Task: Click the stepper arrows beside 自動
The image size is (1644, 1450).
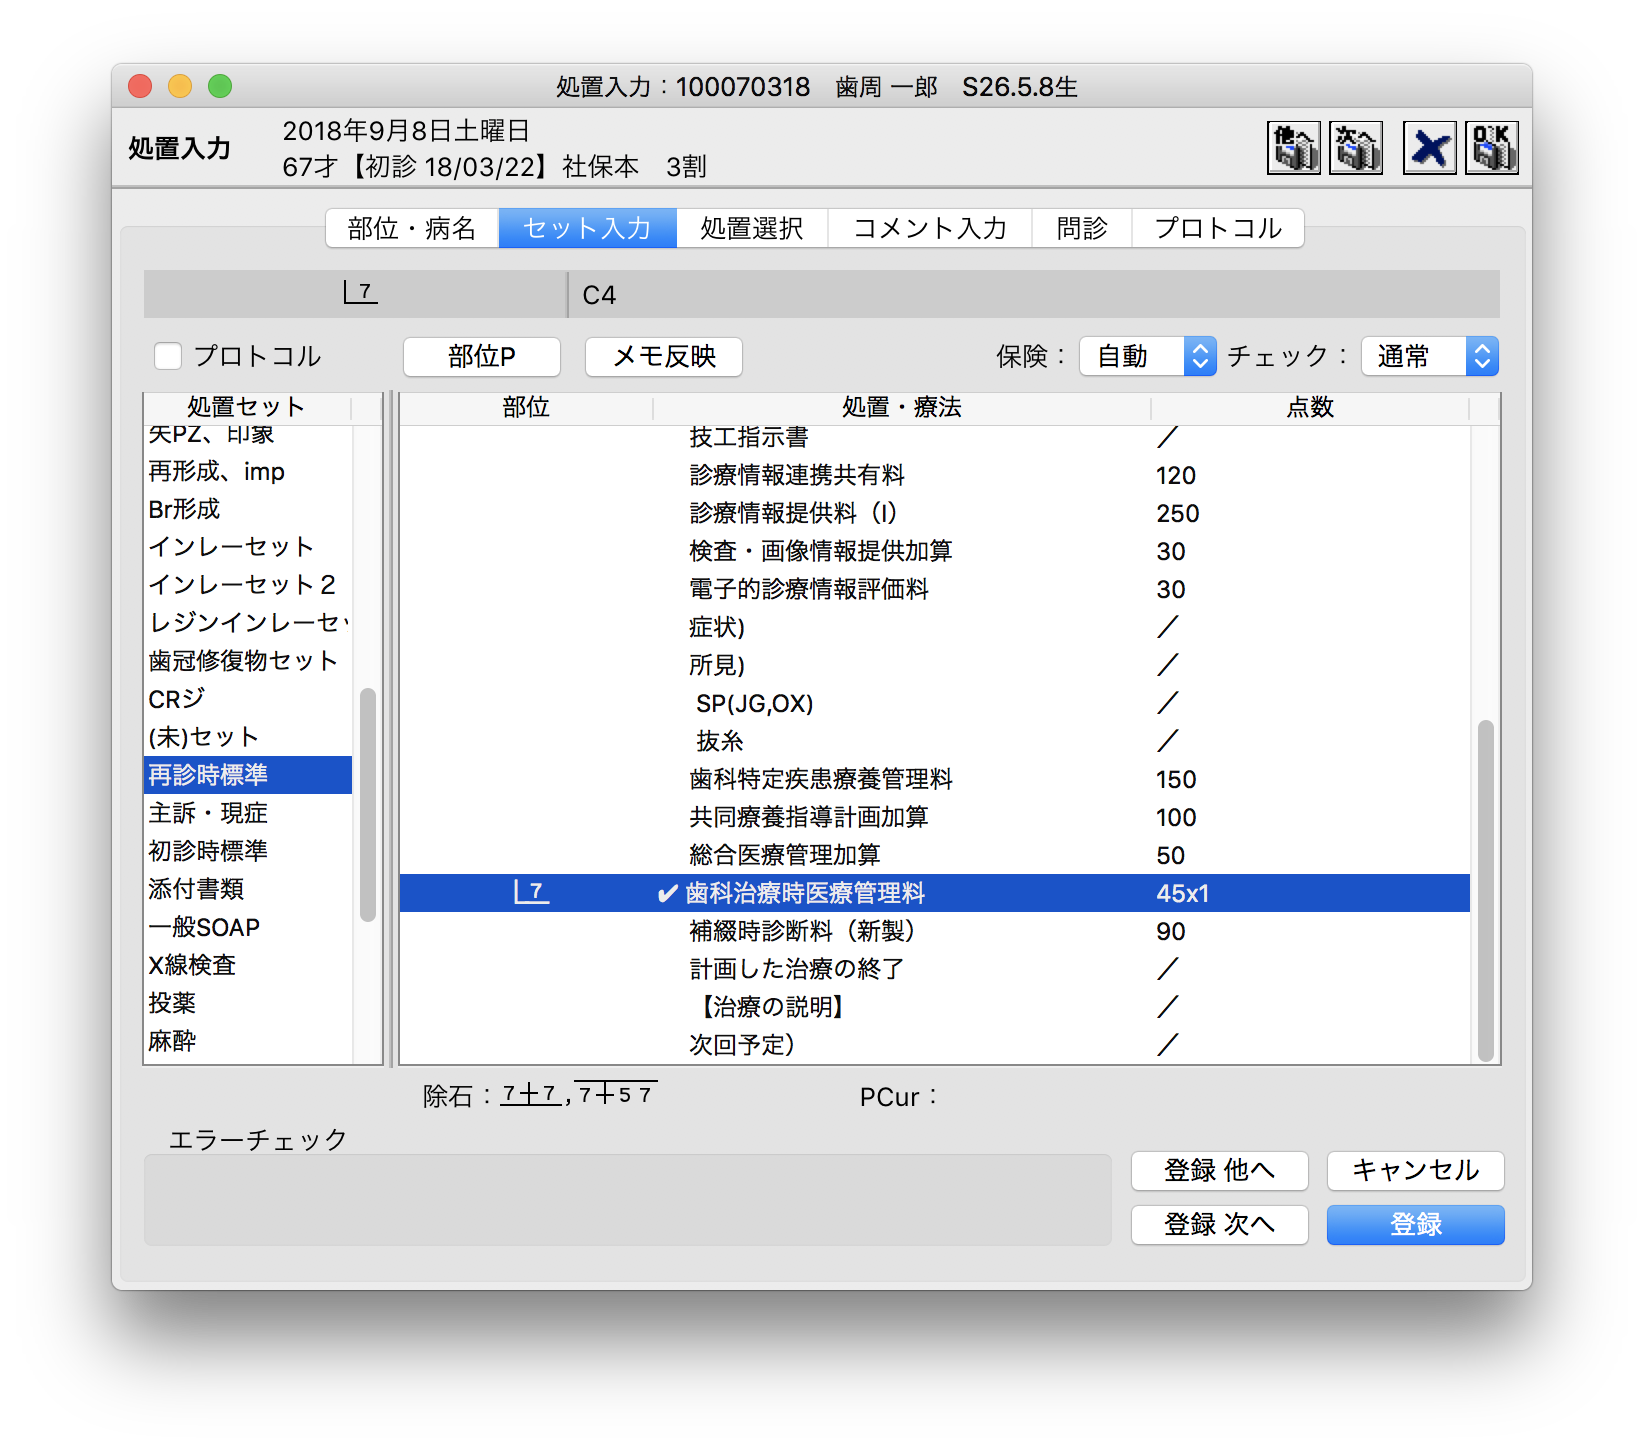Action: 1200,356
